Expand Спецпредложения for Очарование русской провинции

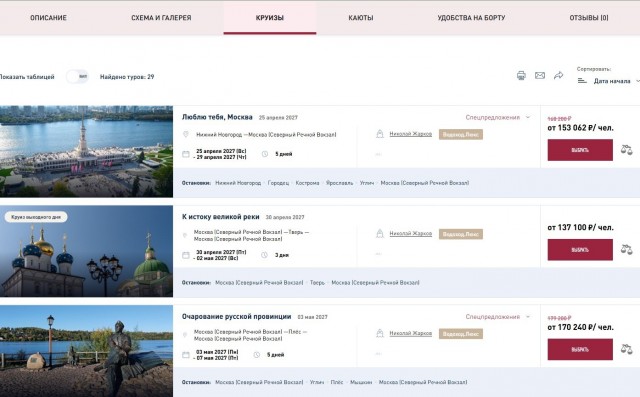497,317
